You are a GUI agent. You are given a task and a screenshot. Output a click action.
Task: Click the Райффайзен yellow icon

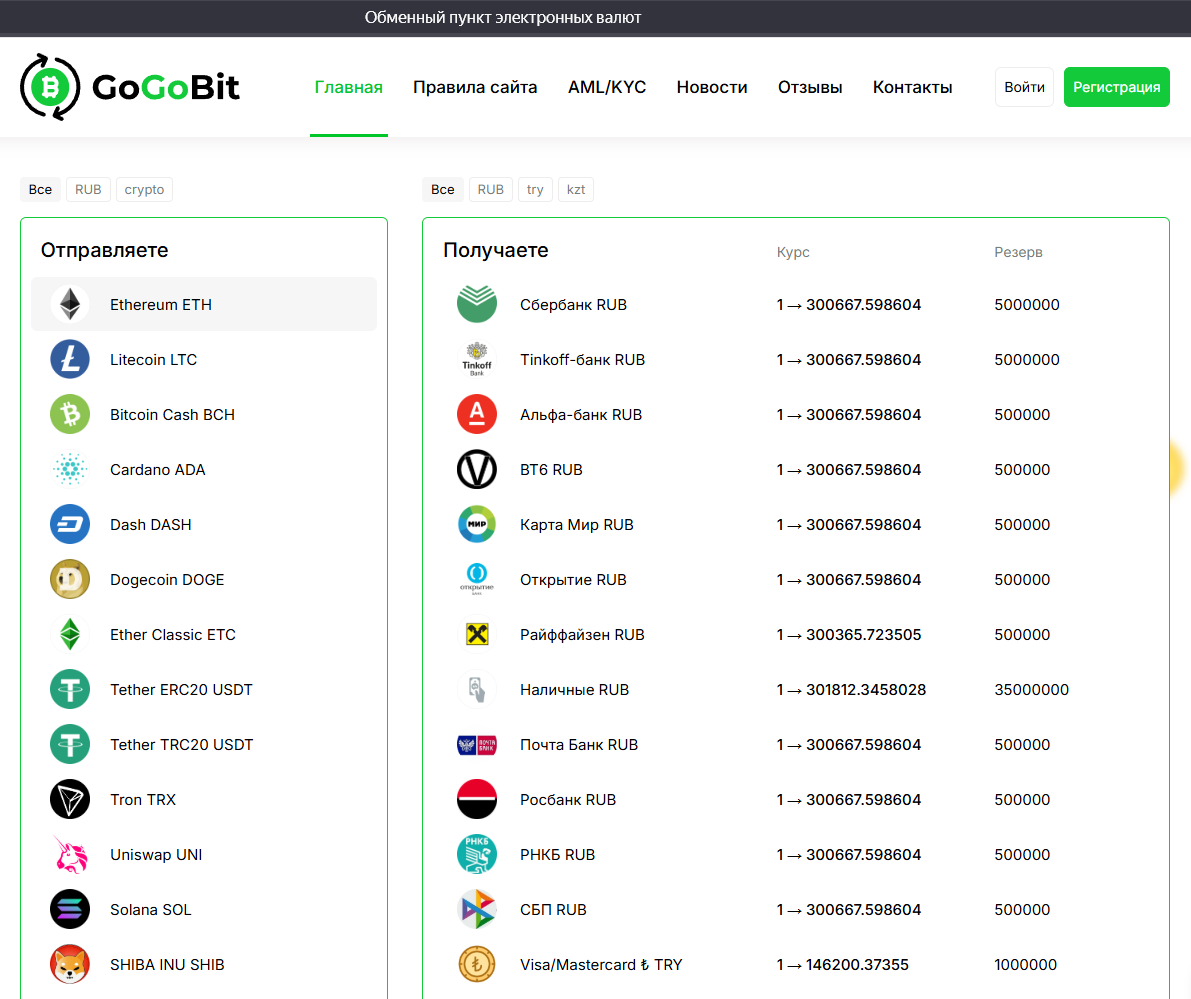pyautogui.click(x=477, y=634)
